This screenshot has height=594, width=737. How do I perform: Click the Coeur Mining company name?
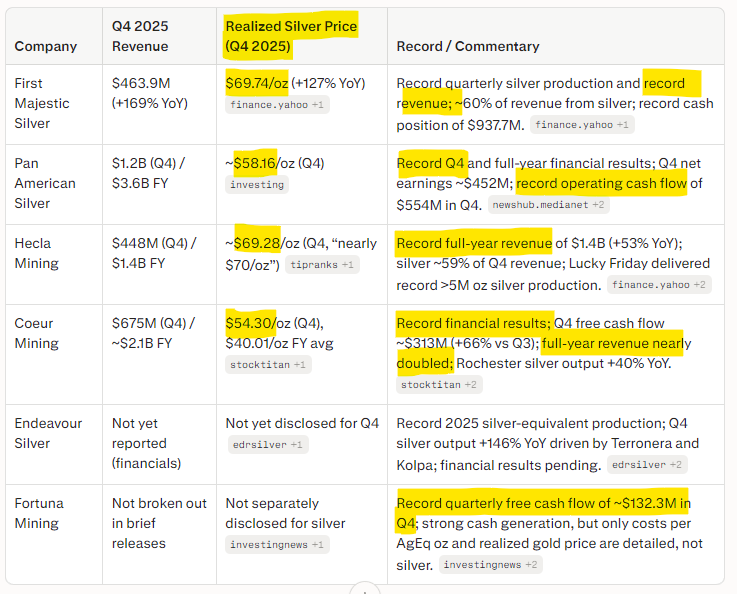click(x=36, y=334)
